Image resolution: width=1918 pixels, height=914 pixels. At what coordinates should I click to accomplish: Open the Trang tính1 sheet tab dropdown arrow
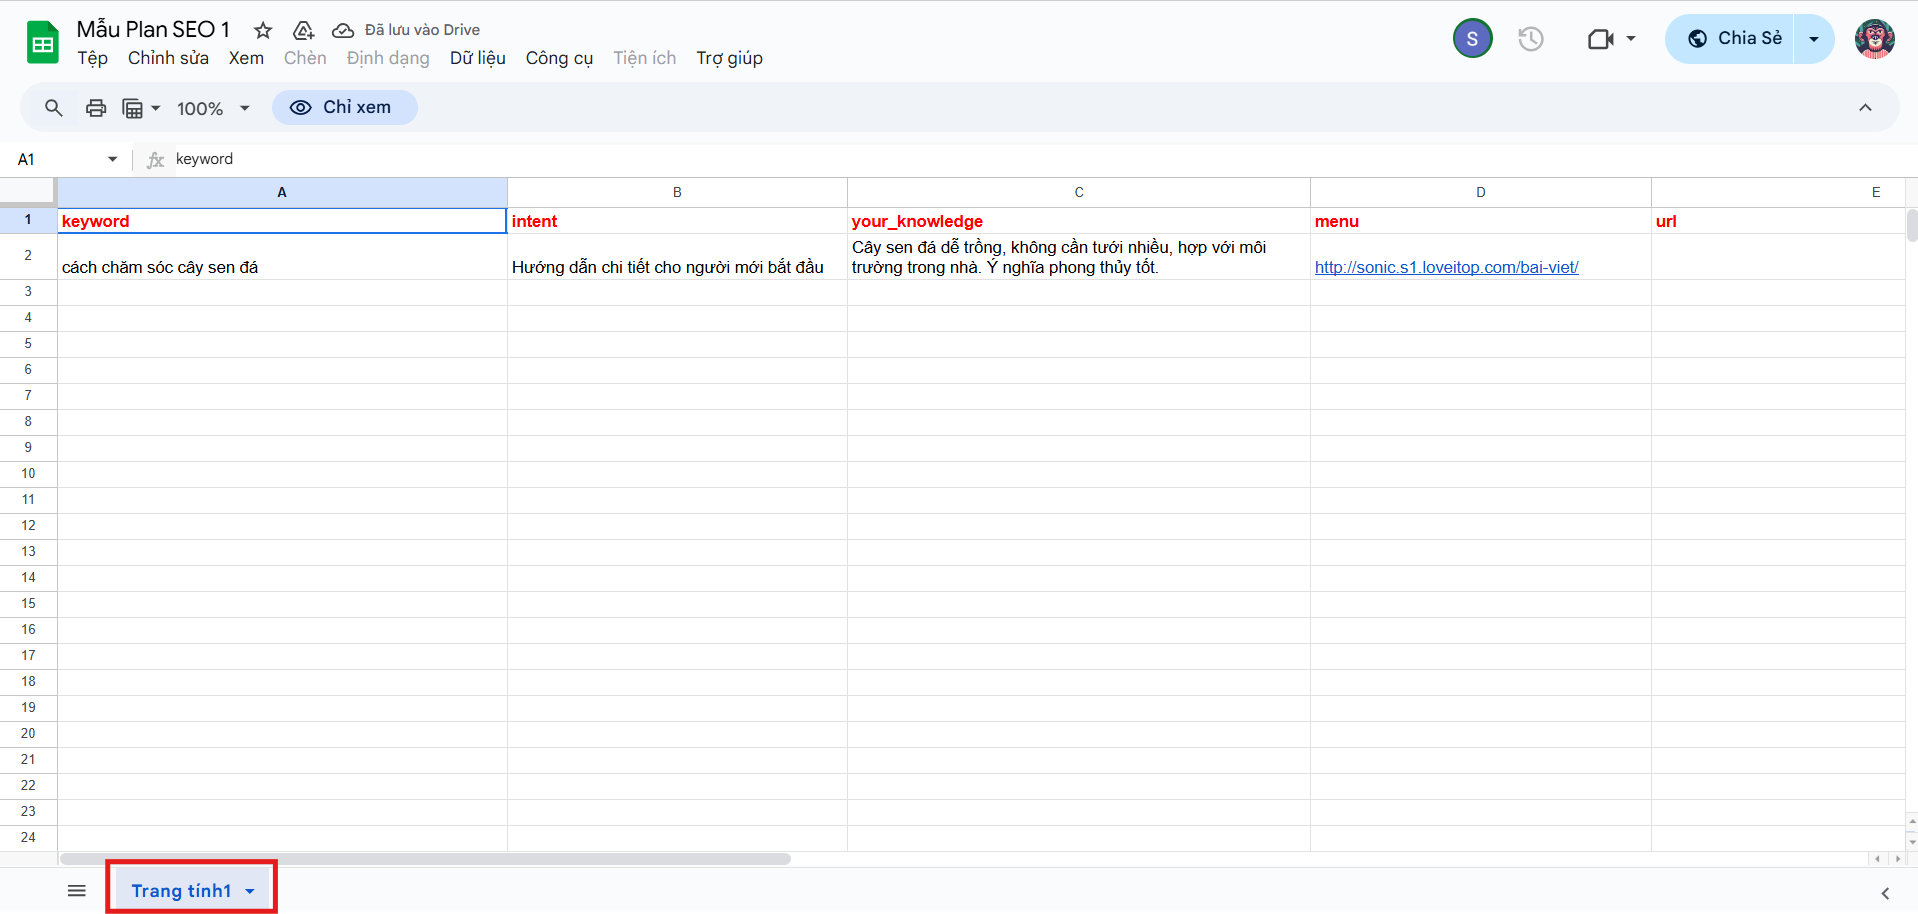[250, 891]
